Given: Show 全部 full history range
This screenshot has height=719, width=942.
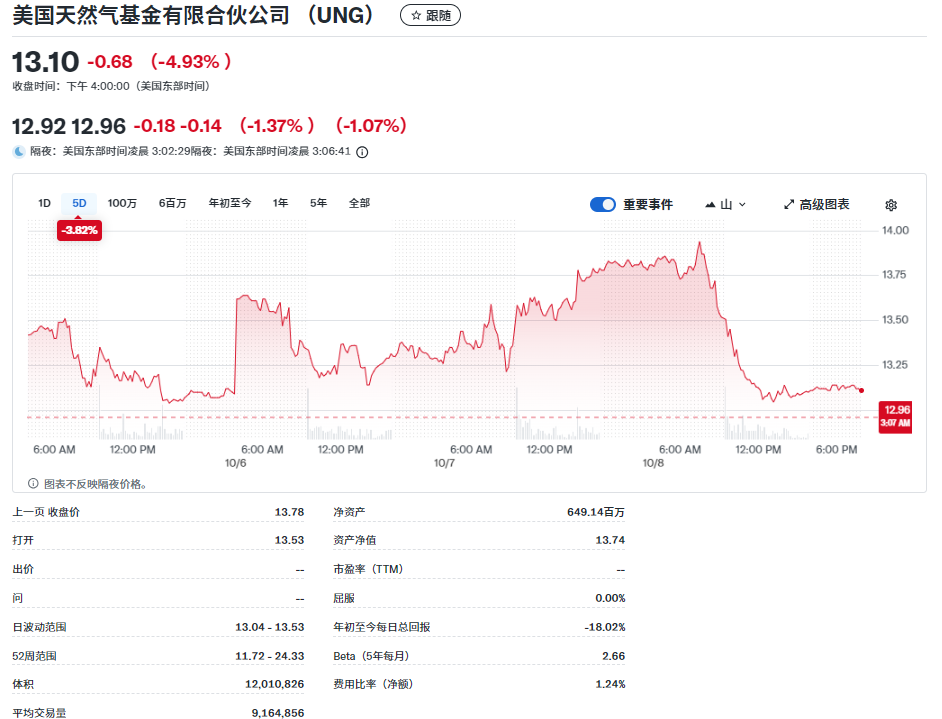Looking at the screenshot, I should (x=359, y=203).
